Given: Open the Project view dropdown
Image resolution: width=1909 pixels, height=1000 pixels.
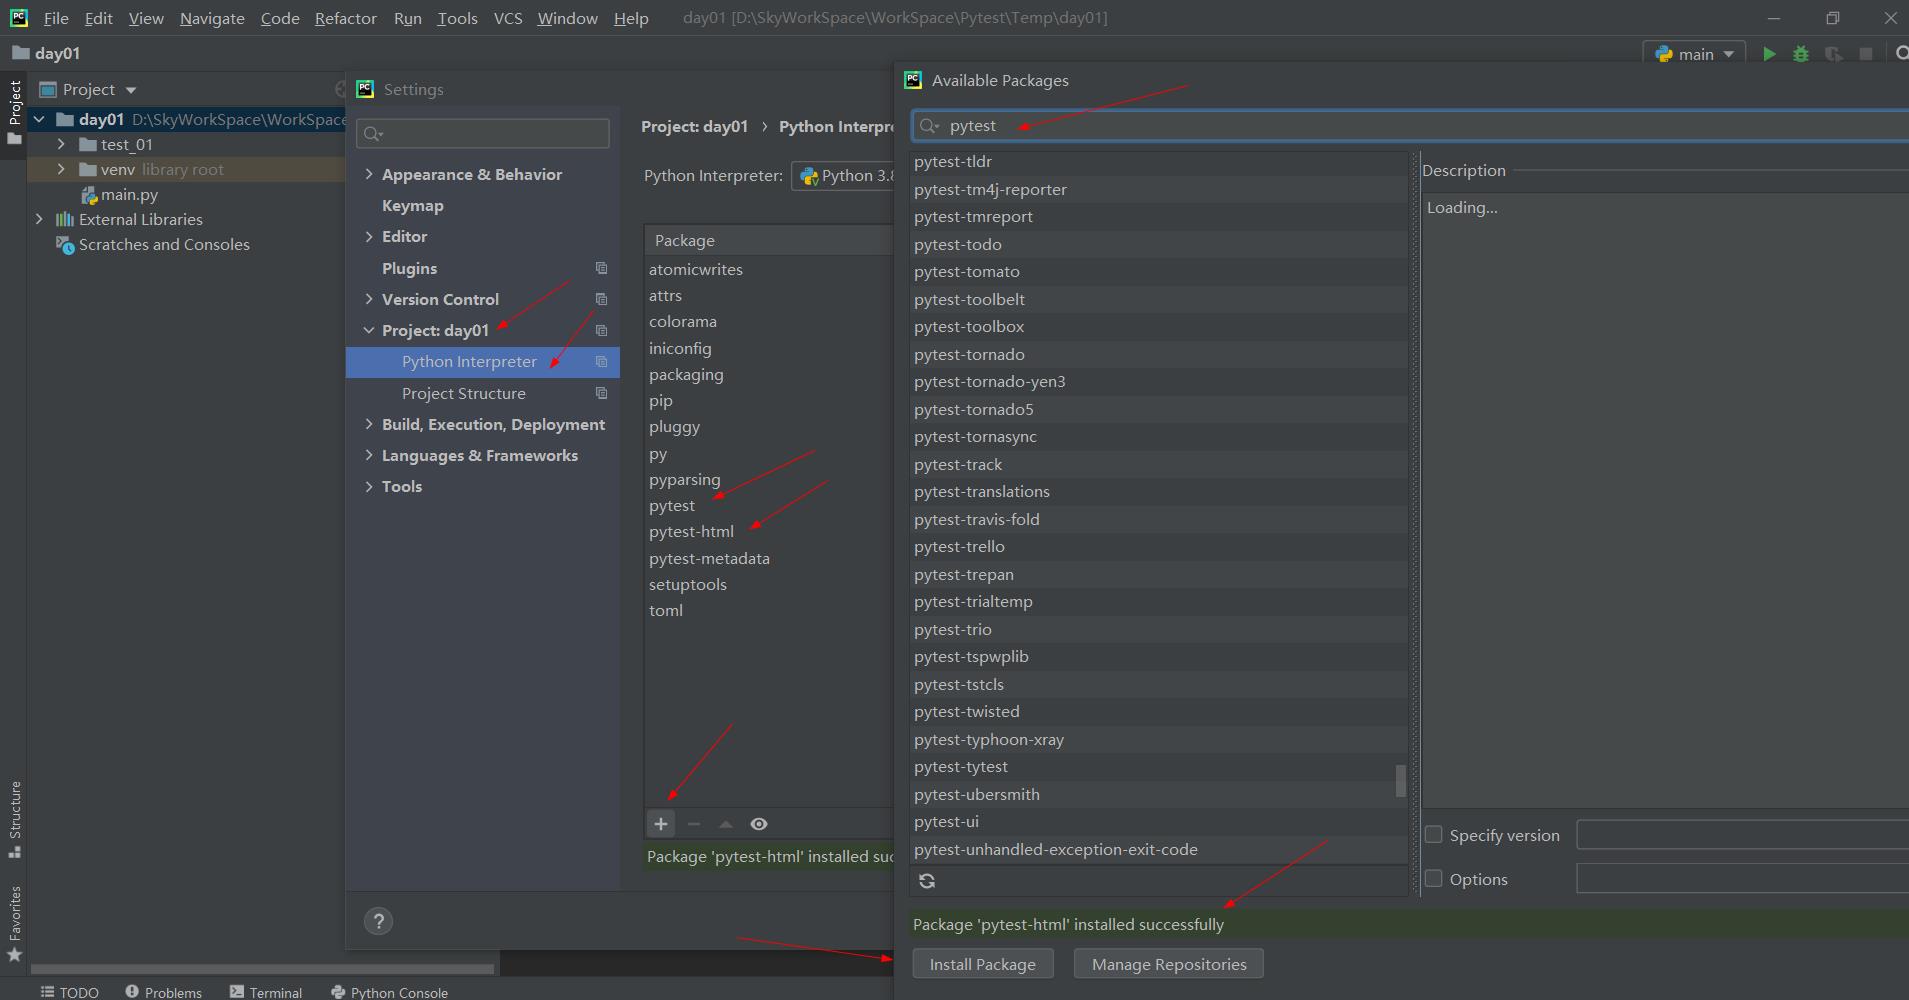Looking at the screenshot, I should (131, 90).
